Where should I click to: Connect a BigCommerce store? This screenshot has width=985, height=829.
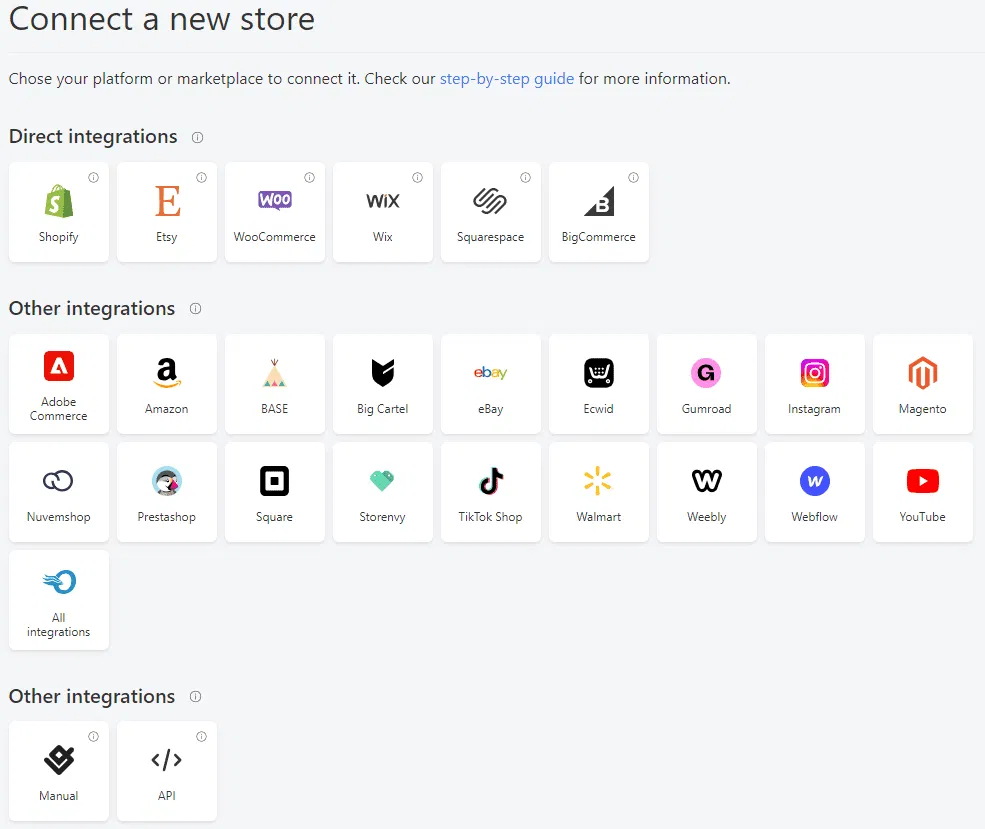598,211
